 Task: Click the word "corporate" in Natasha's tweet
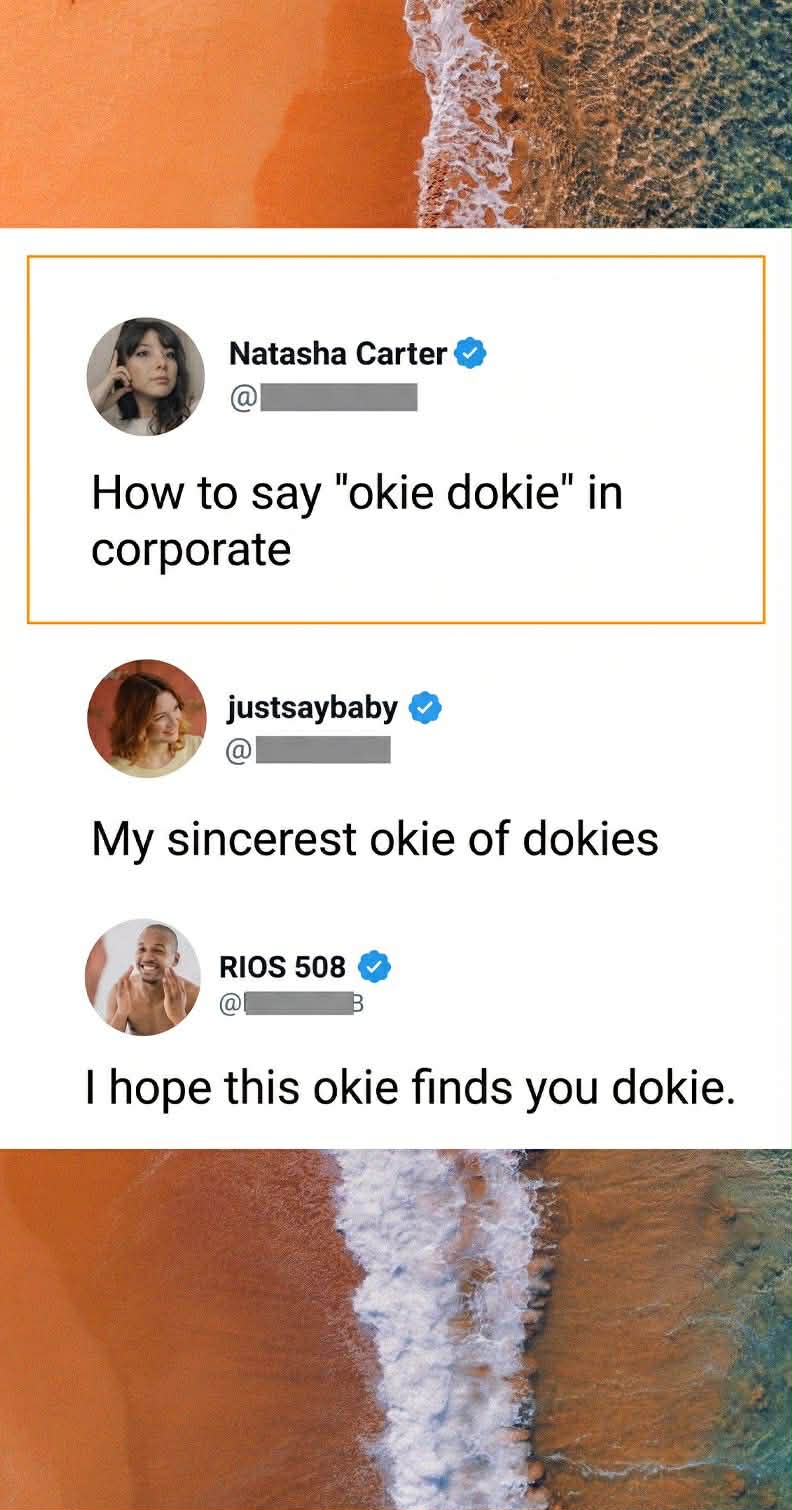point(191,549)
